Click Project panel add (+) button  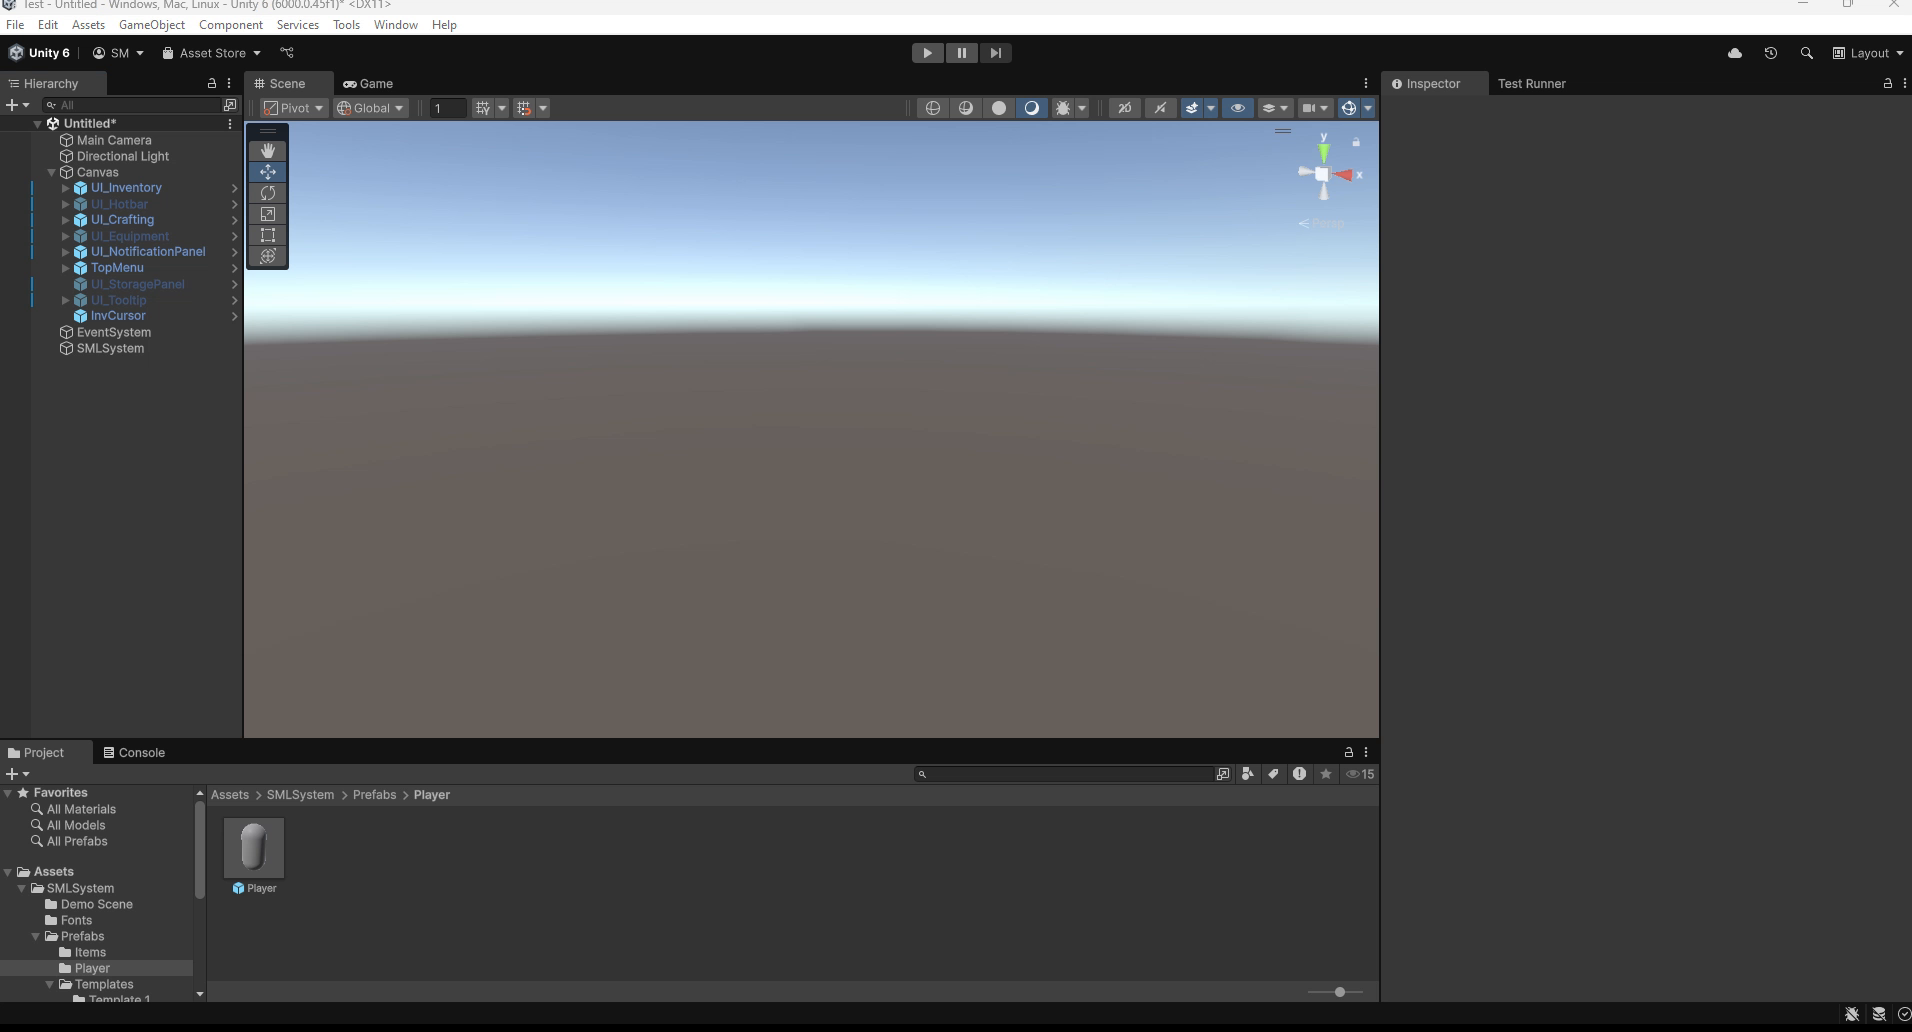[x=17, y=774]
